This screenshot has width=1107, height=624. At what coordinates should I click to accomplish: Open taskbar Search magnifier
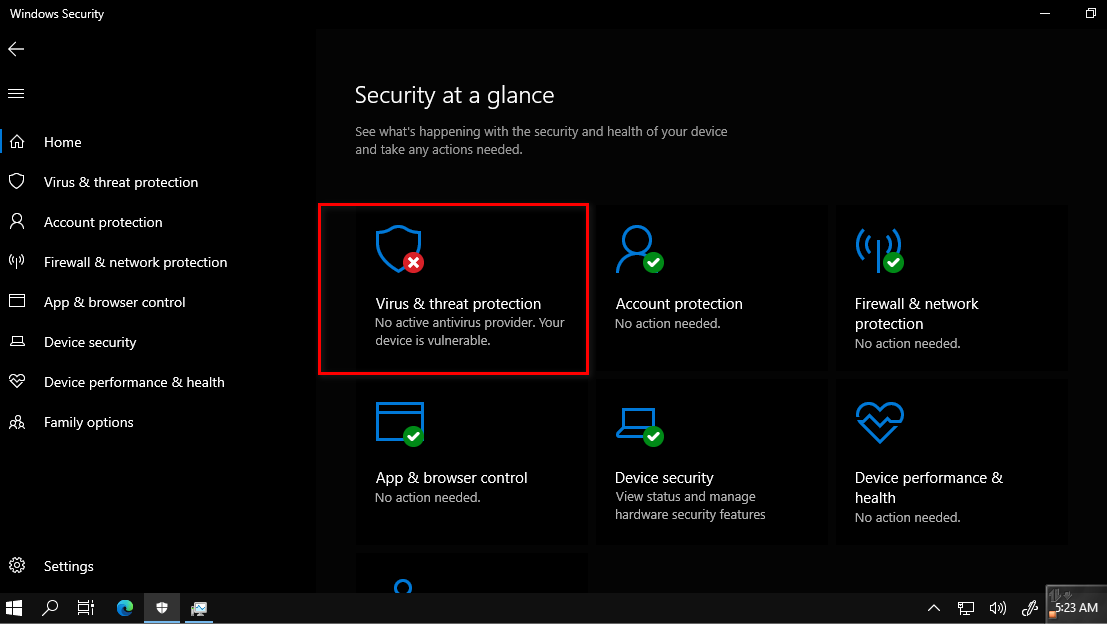(x=50, y=608)
